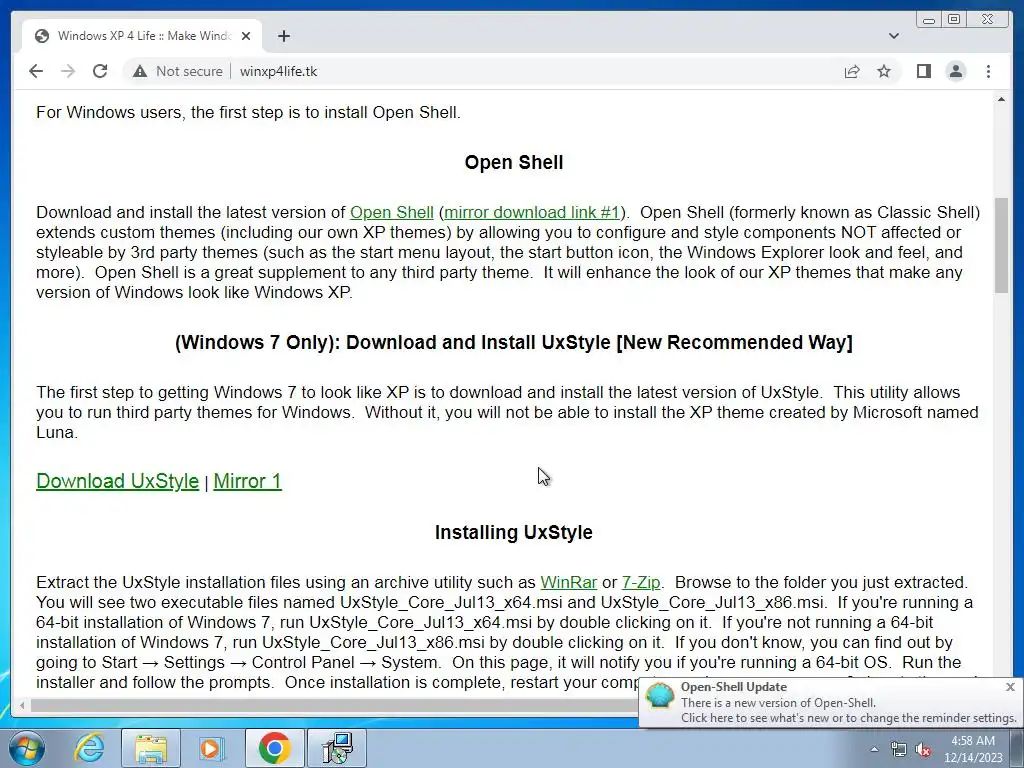
Task: Open mirror download link #1
Action: coord(532,212)
